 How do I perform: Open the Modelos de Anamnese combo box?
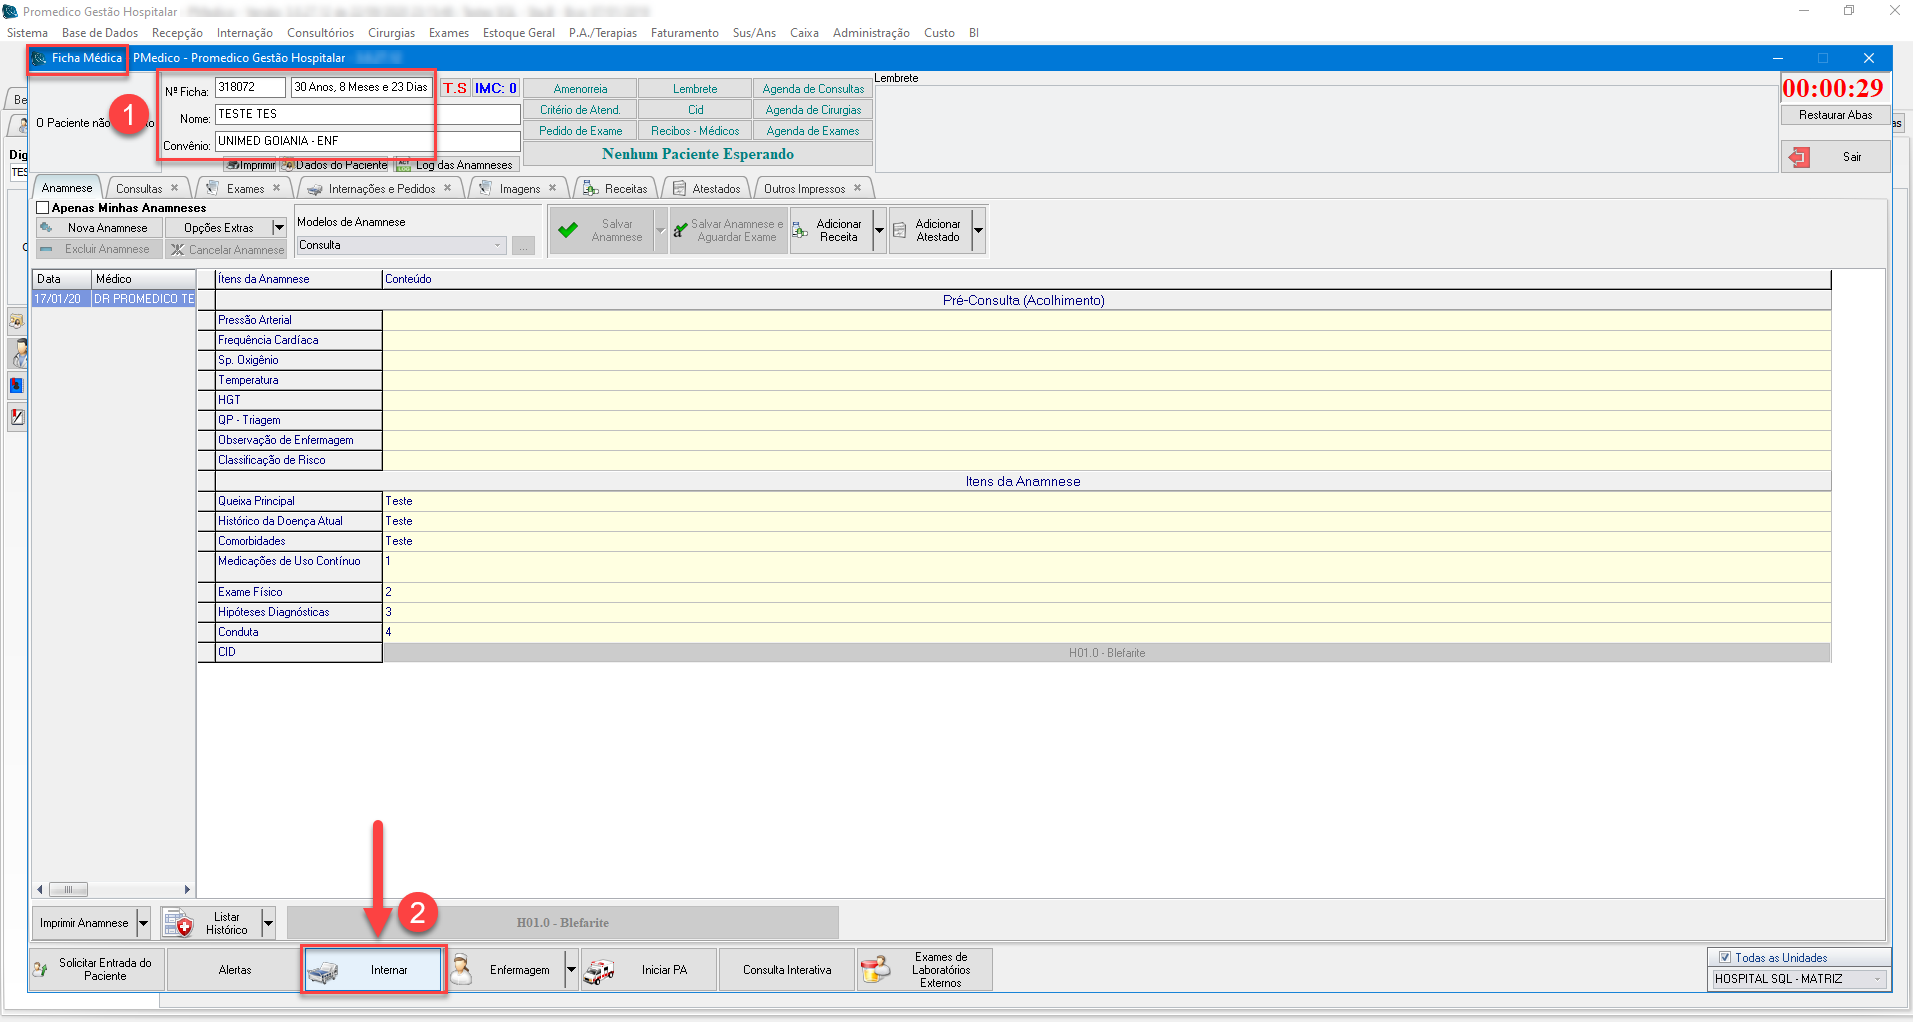(x=401, y=245)
